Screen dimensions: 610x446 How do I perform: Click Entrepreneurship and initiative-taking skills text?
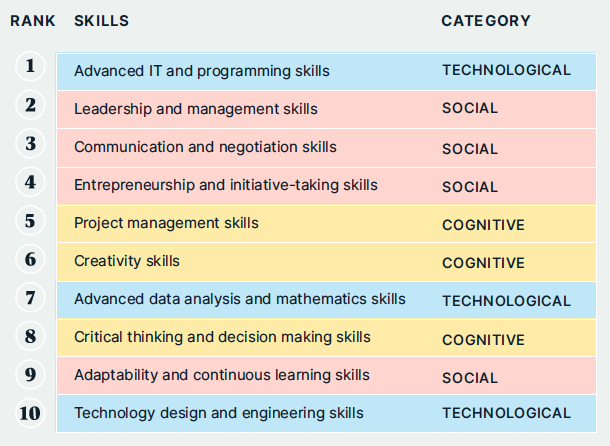(226, 185)
